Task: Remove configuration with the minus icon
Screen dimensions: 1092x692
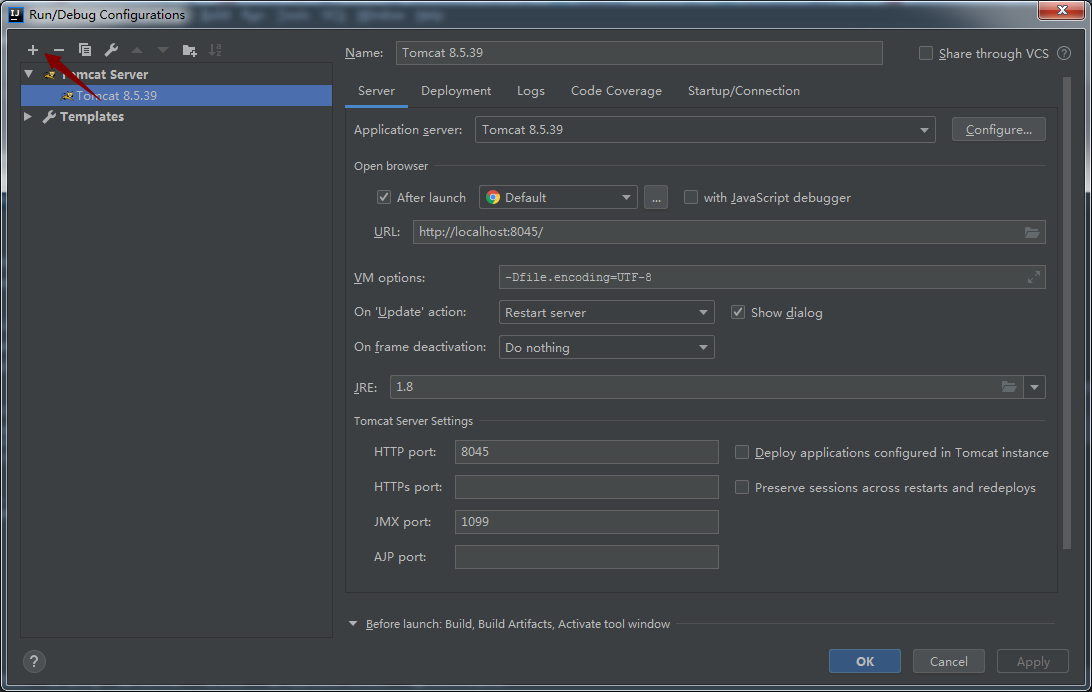Action: click(58, 49)
